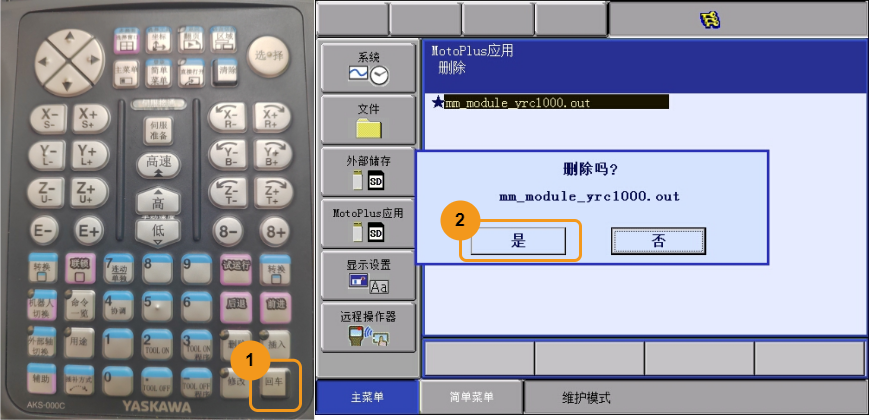Push the 前进 forward key
The image size is (870, 420).
(x=276, y=306)
